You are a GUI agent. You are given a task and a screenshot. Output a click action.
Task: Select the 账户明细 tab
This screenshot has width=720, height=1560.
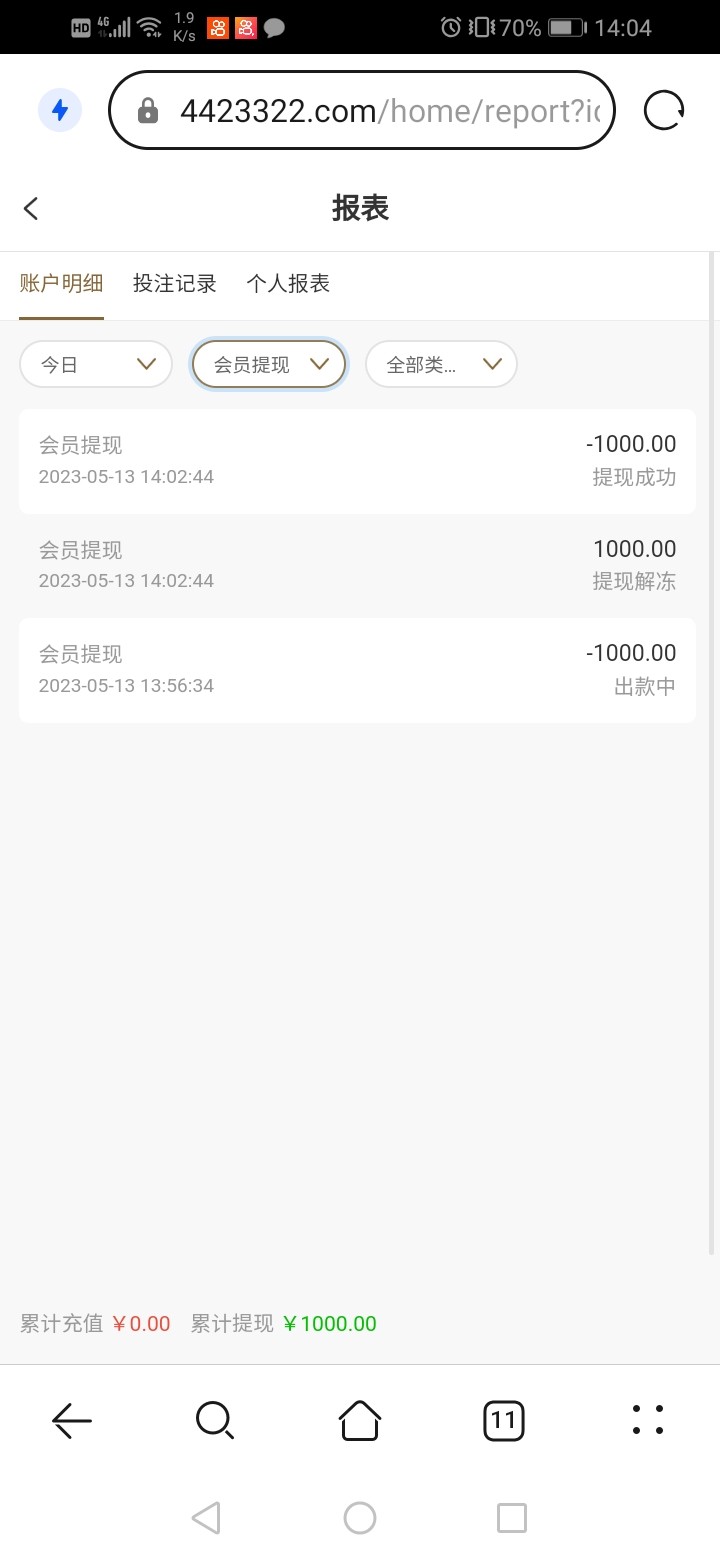62,284
